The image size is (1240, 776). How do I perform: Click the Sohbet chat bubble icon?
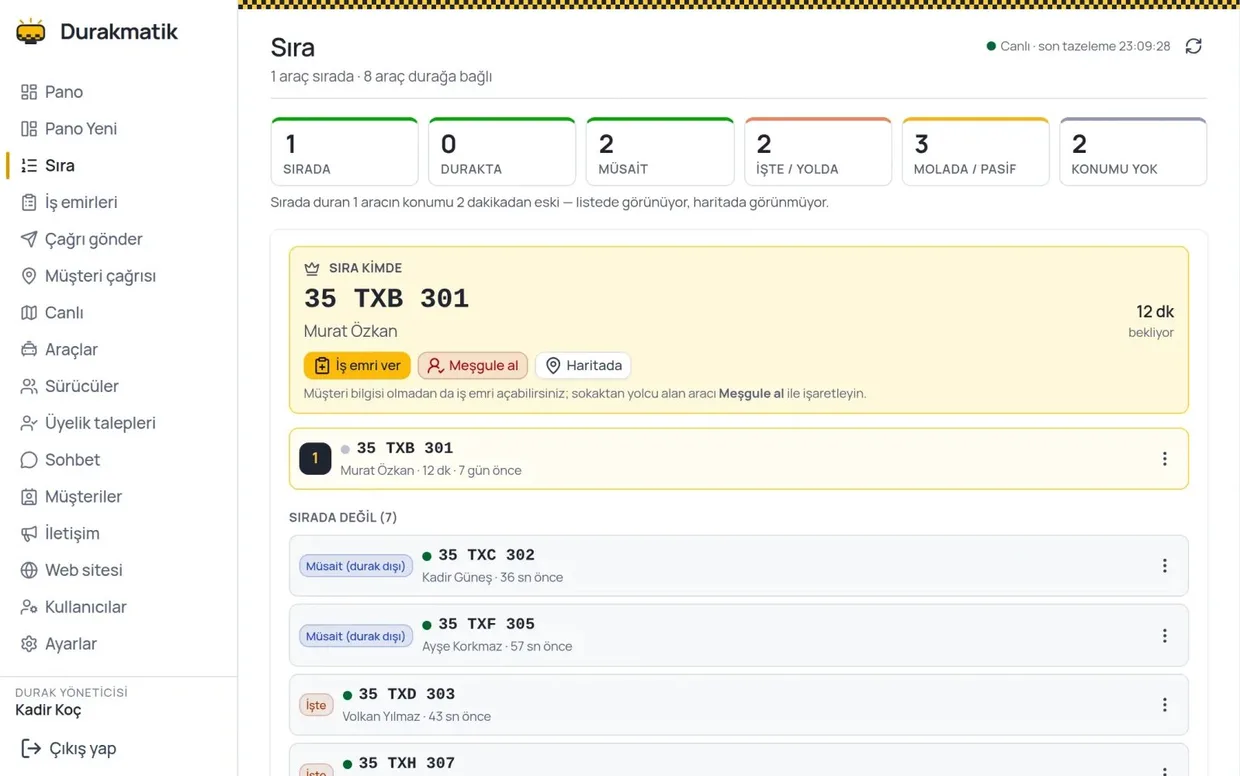click(x=29, y=460)
